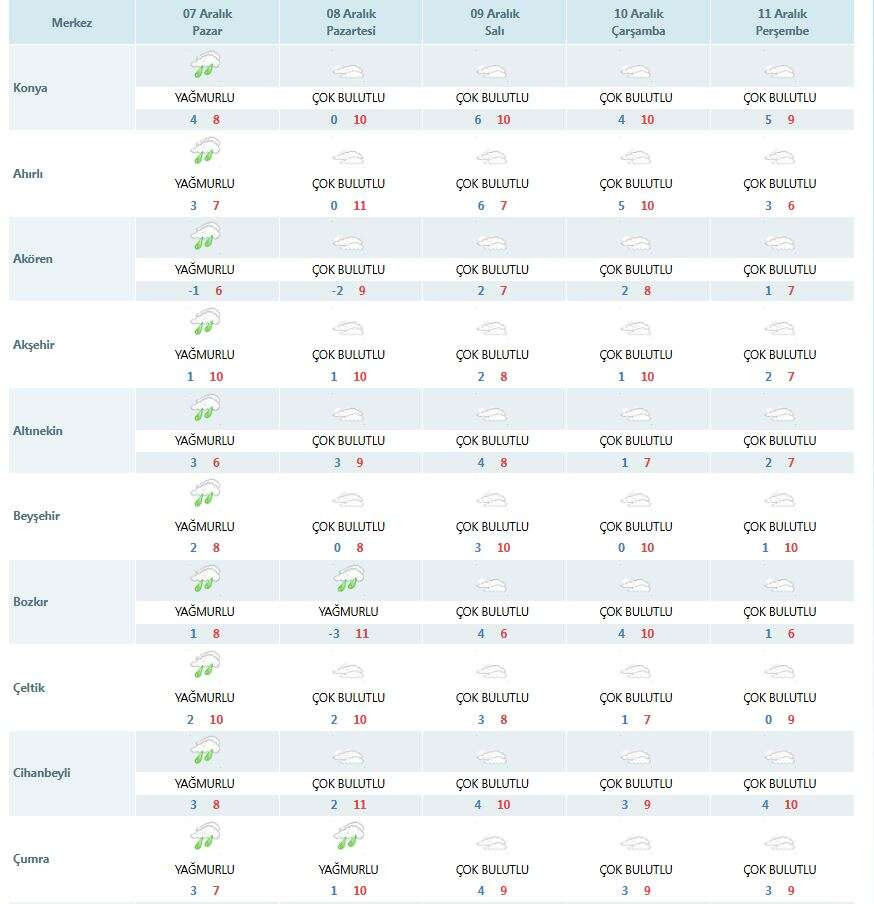Screen dimensions: 874x904
Task: Click Akören's cloud icon for 09 Aralık Salı
Action: coord(492,243)
